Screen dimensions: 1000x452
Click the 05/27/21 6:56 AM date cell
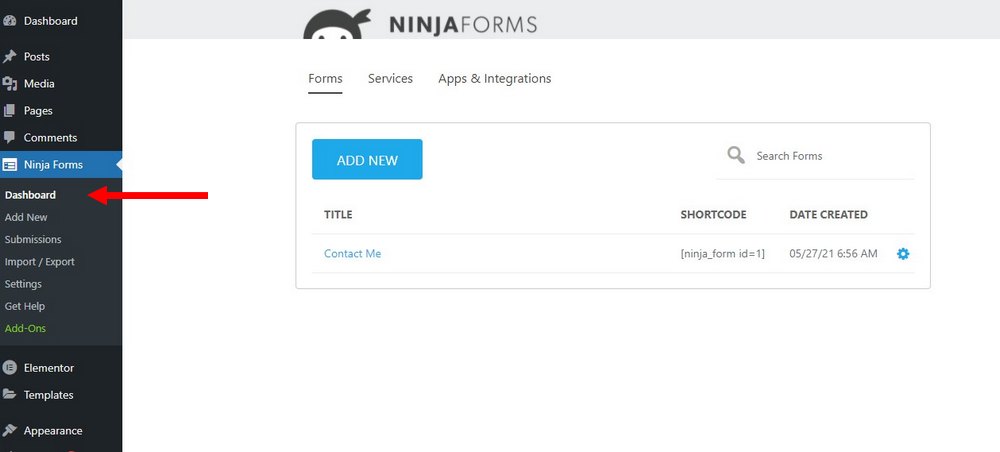[x=834, y=254]
